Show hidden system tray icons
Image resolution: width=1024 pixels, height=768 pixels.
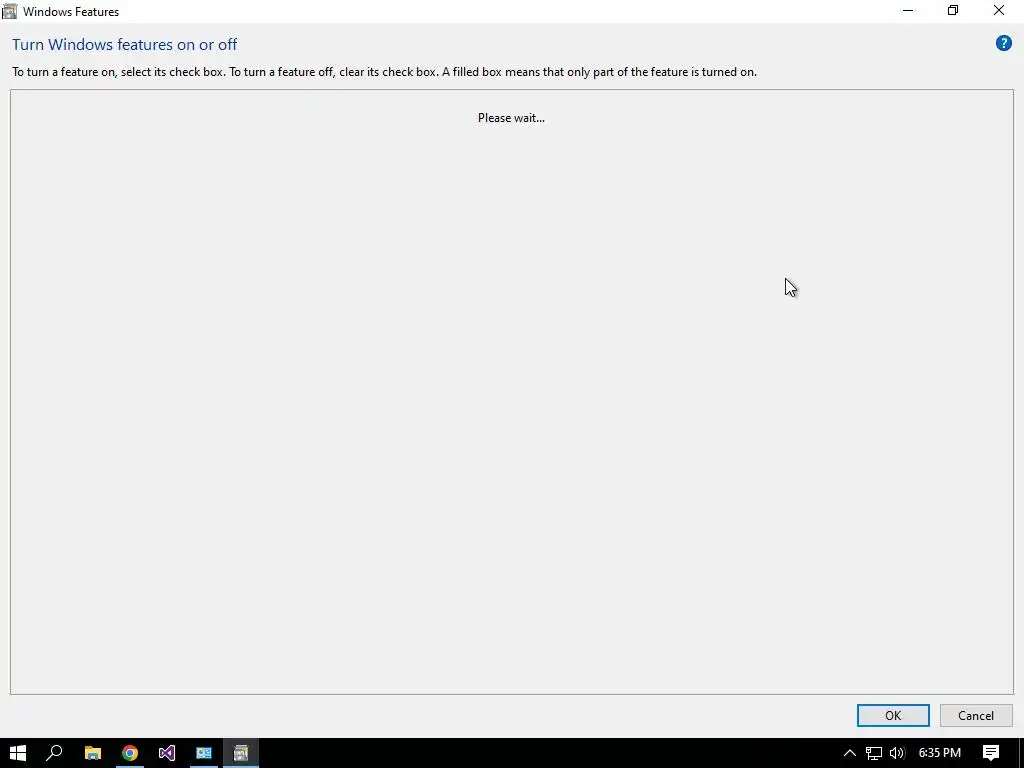pyautogui.click(x=849, y=753)
